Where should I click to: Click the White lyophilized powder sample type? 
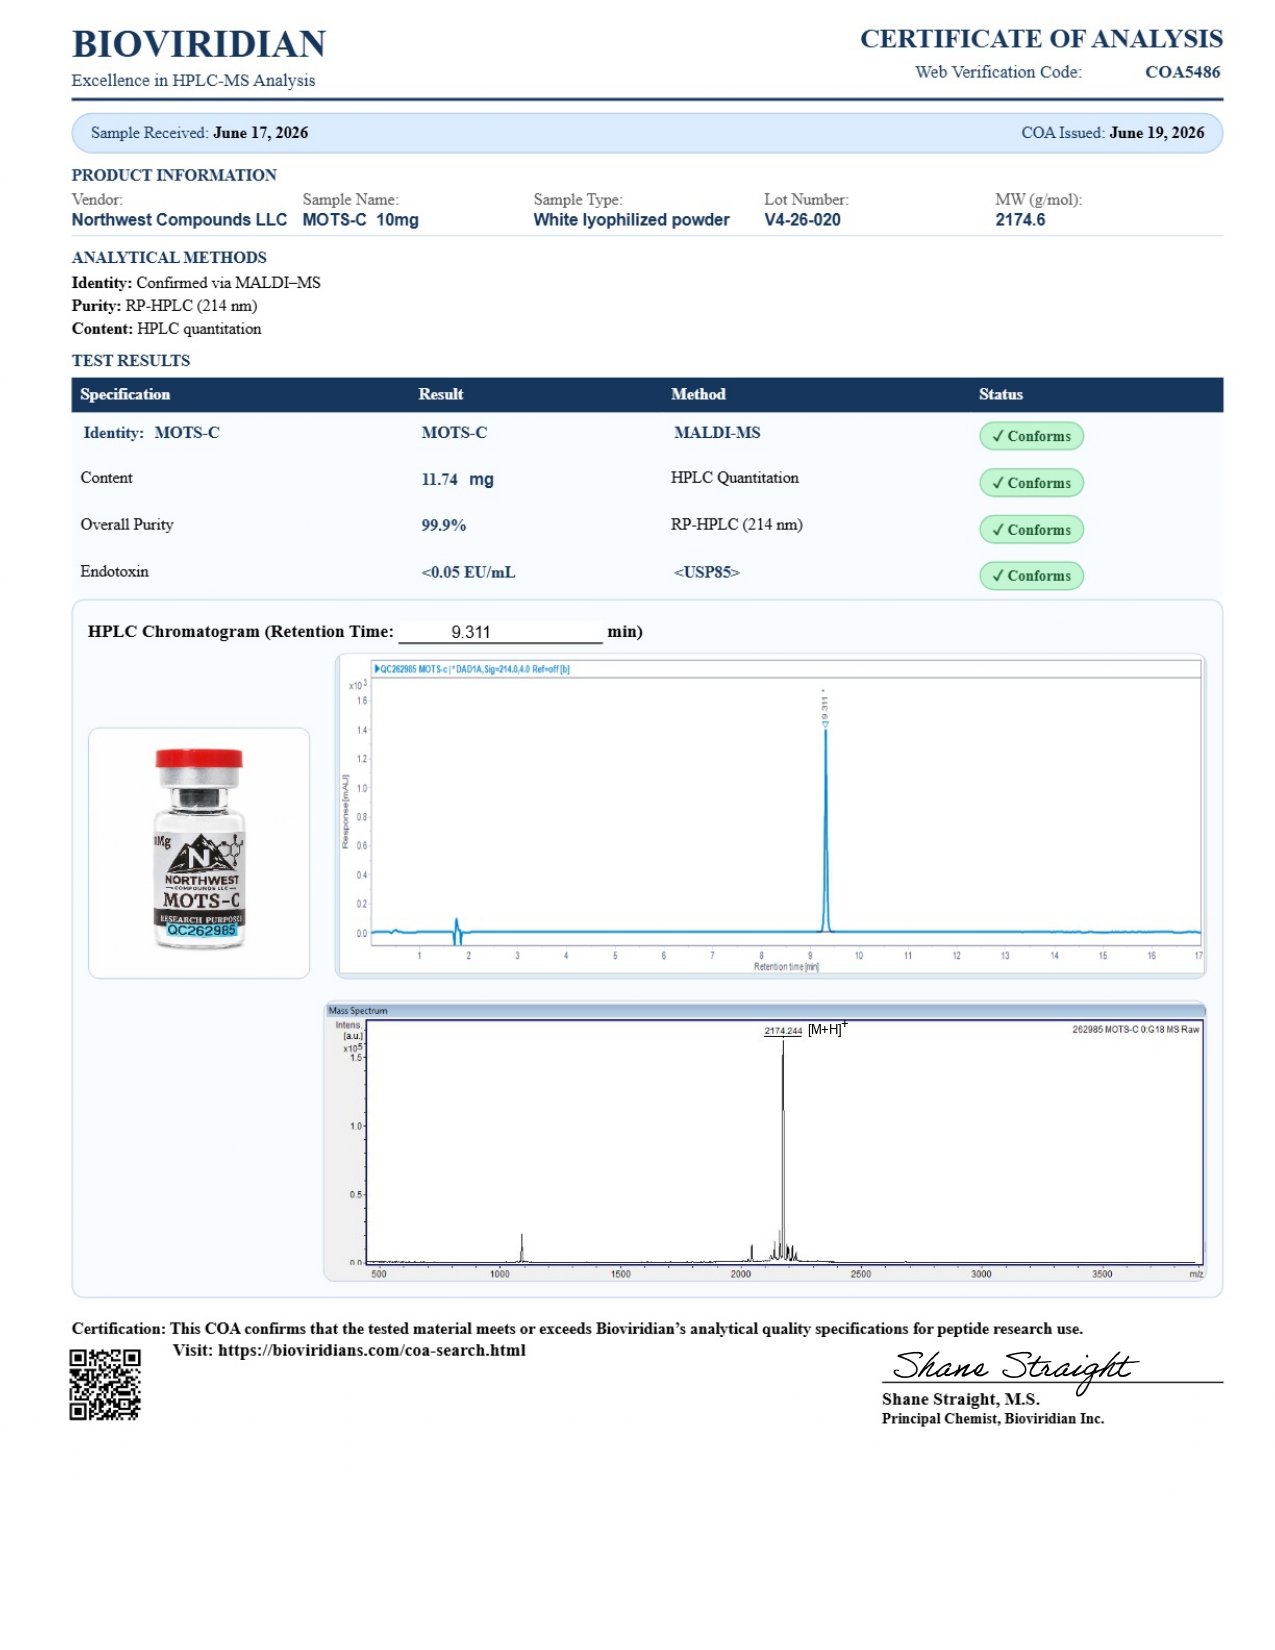pos(631,220)
